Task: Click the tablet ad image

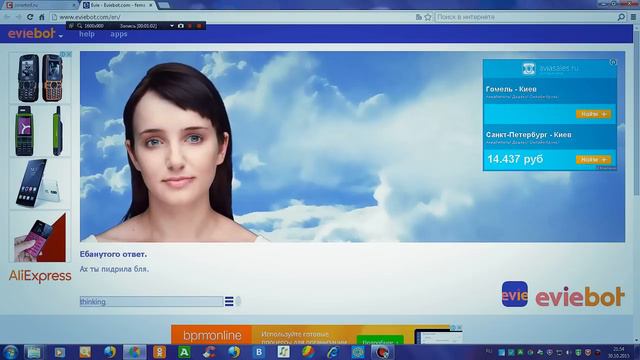Action: point(40,184)
